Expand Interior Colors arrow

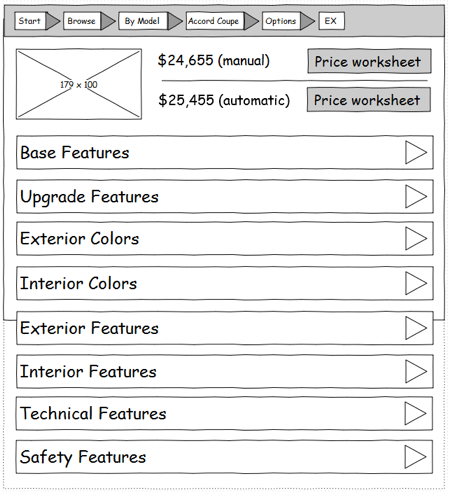pos(416,283)
